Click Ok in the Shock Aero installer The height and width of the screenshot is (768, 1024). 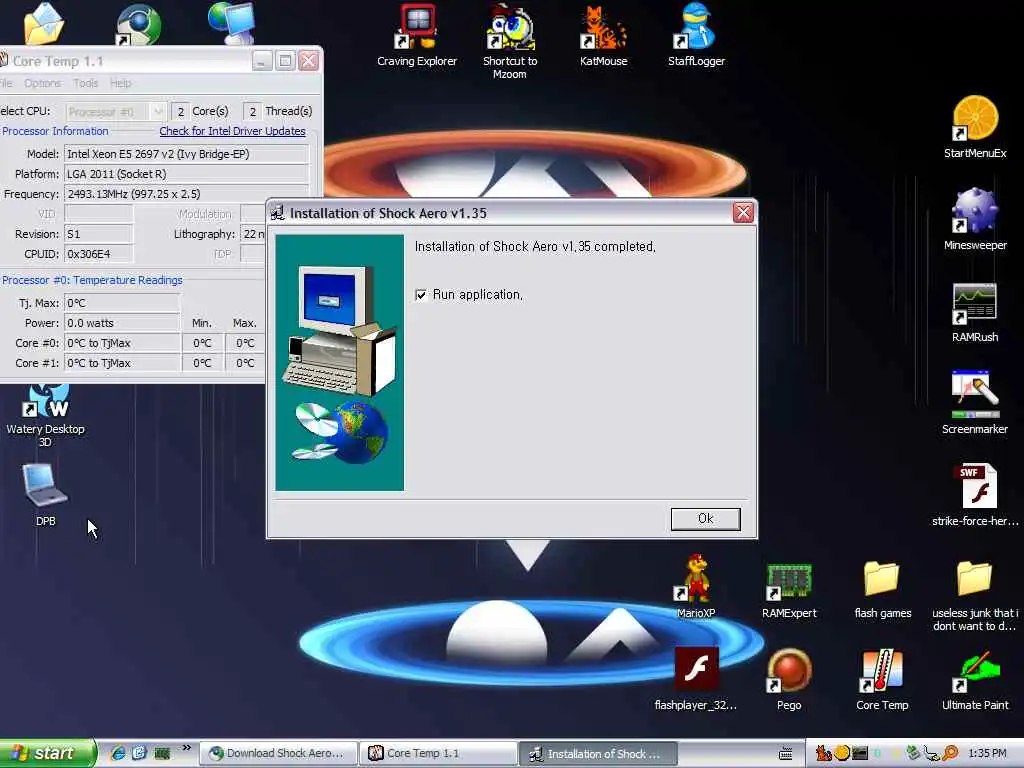pyautogui.click(x=705, y=519)
